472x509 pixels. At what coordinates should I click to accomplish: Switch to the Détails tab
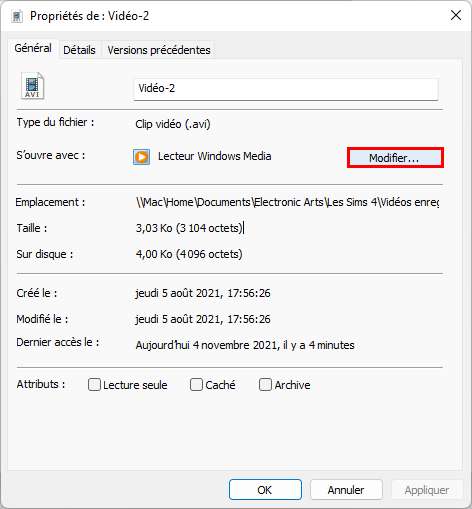pyautogui.click(x=79, y=50)
